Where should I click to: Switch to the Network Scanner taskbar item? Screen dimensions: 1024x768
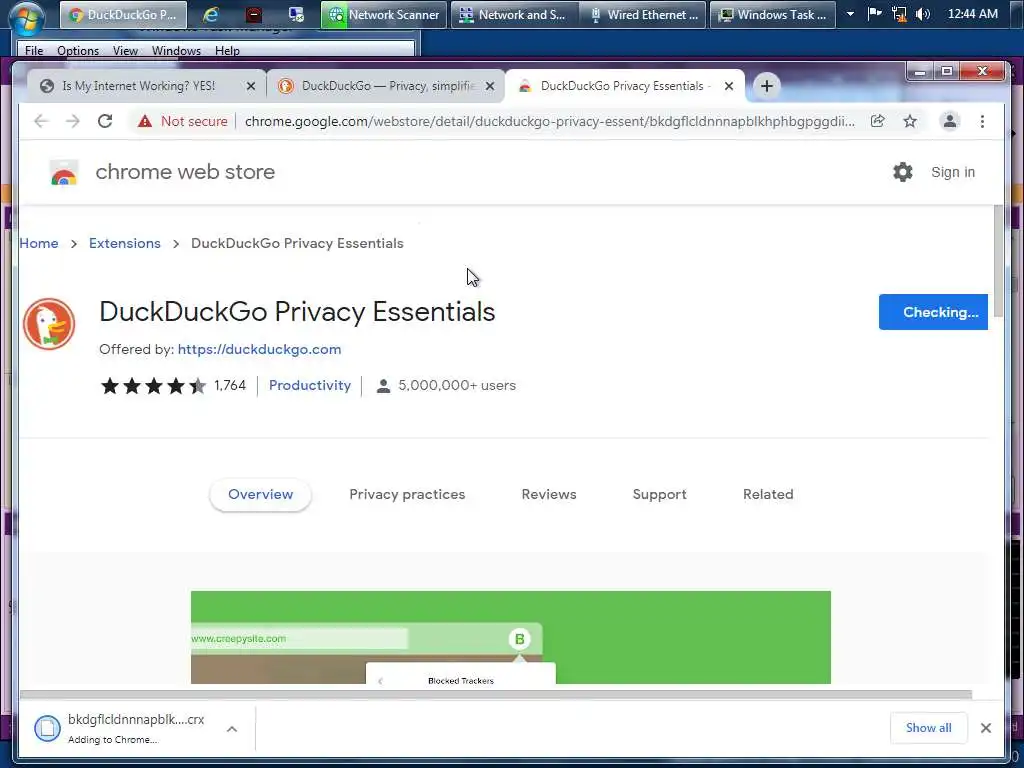pyautogui.click(x=383, y=14)
